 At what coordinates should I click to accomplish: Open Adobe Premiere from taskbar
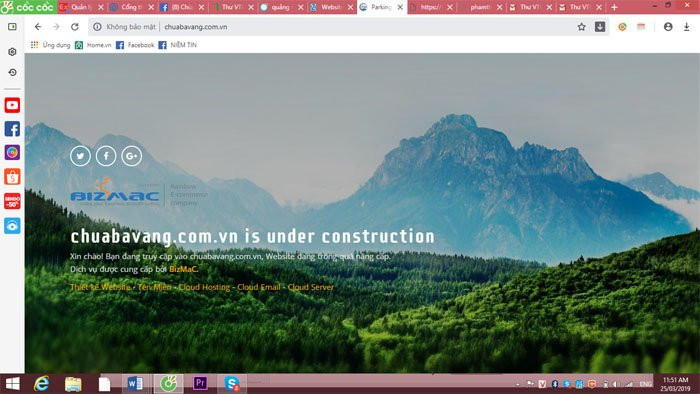(x=200, y=383)
